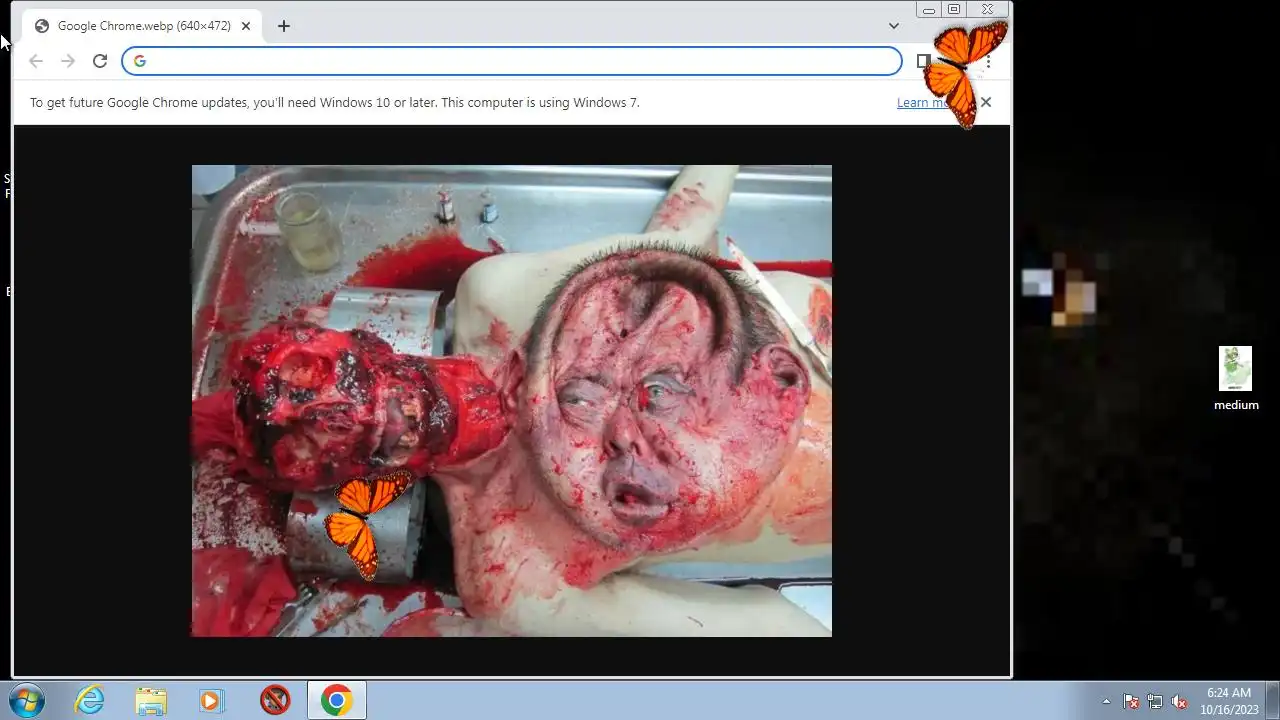Select the medium desktop icon
This screenshot has height=720, width=1280.
[x=1236, y=379]
